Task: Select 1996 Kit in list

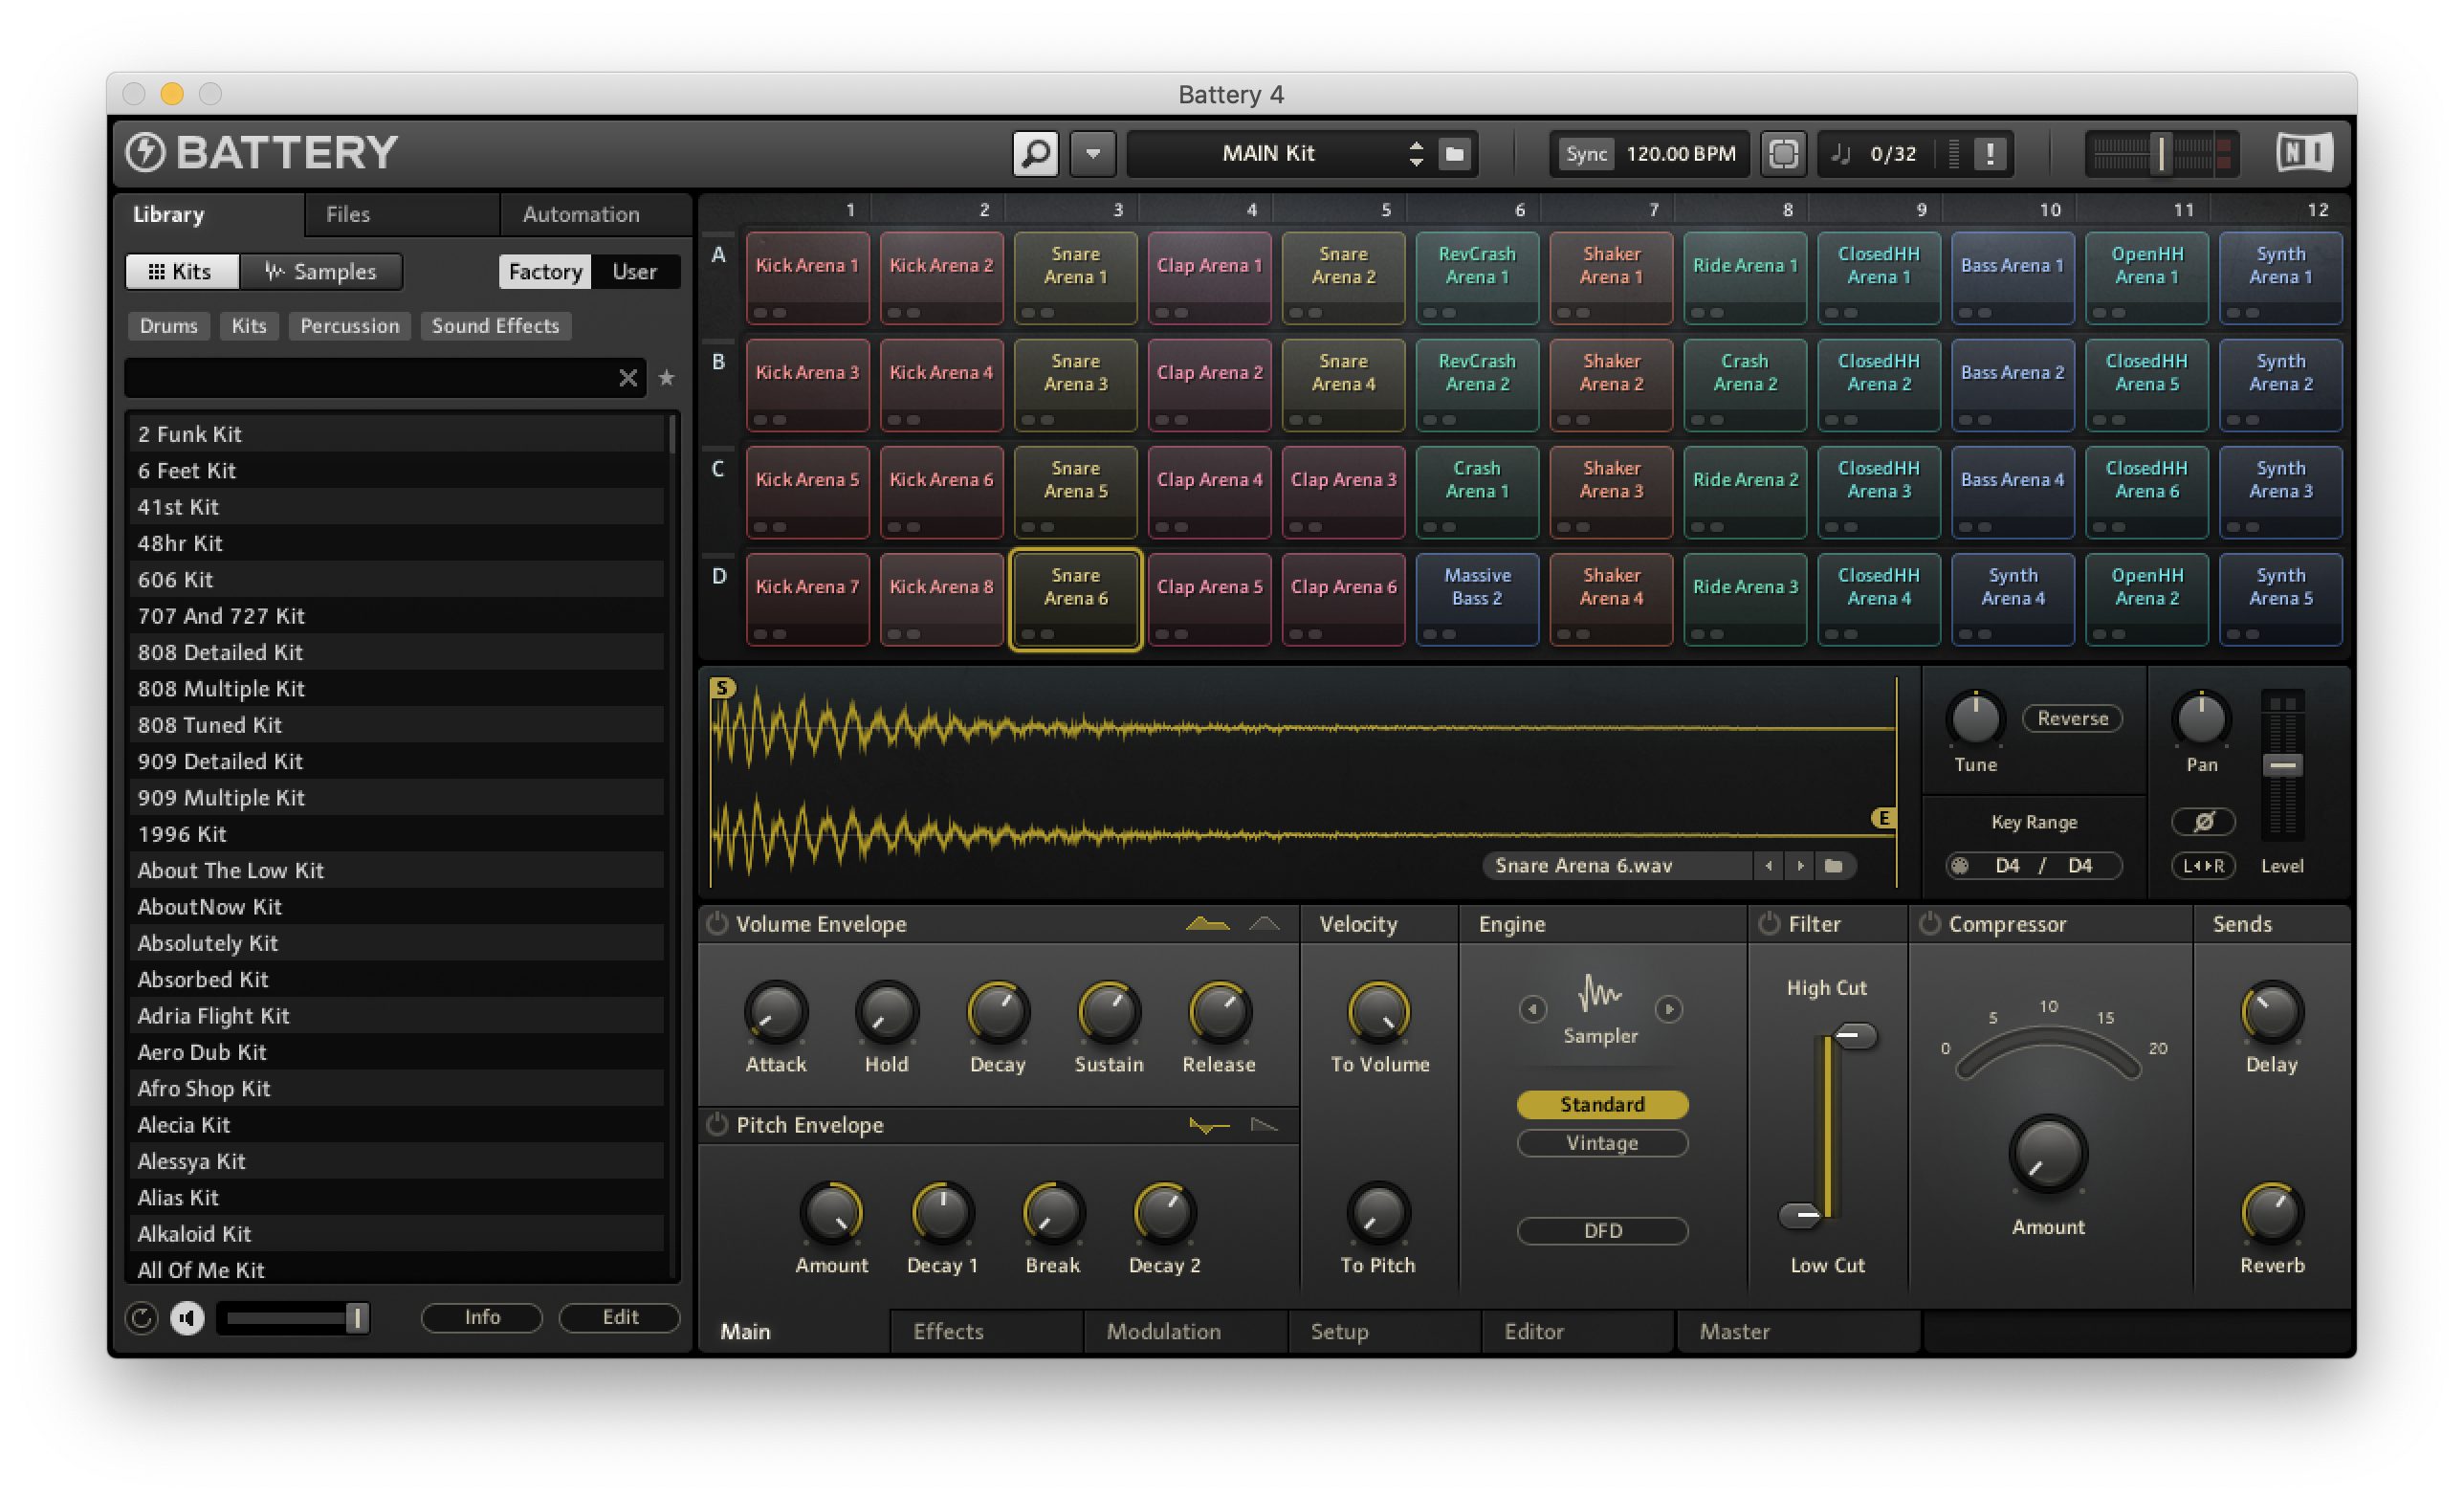Action: click(396, 833)
